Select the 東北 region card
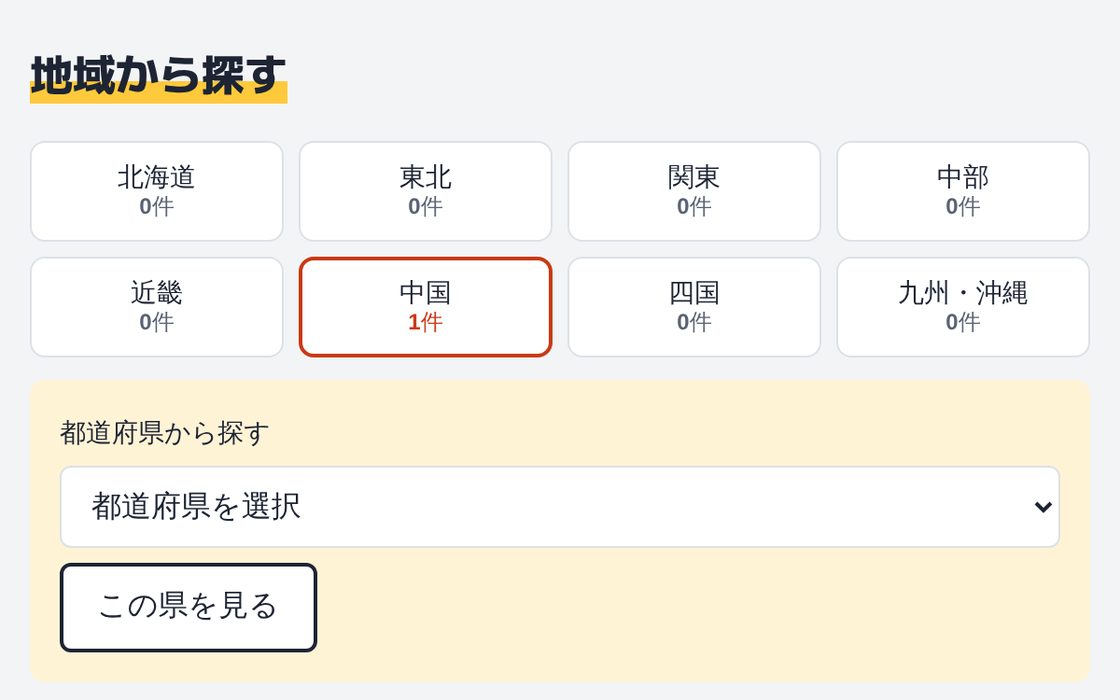The width and height of the screenshot is (1120, 700). tap(425, 191)
